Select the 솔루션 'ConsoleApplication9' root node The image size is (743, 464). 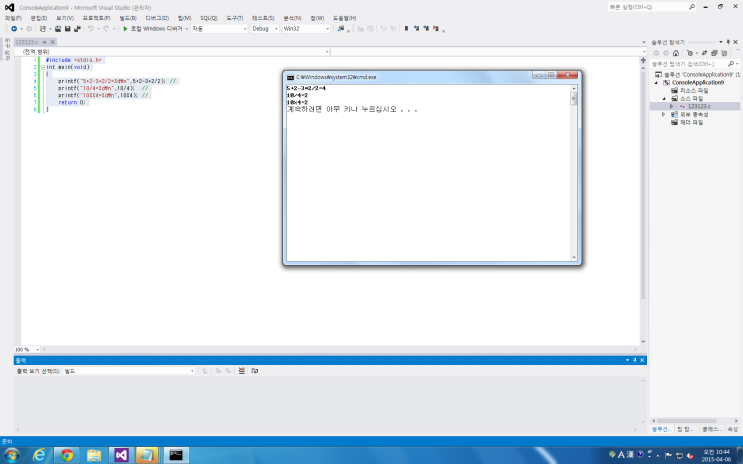click(698, 74)
